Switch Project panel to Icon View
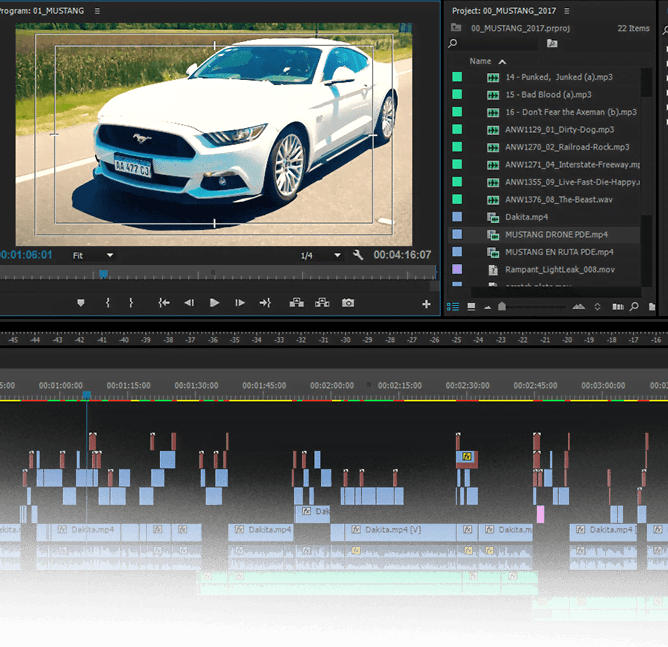The width and height of the screenshot is (668, 647). coord(471,307)
